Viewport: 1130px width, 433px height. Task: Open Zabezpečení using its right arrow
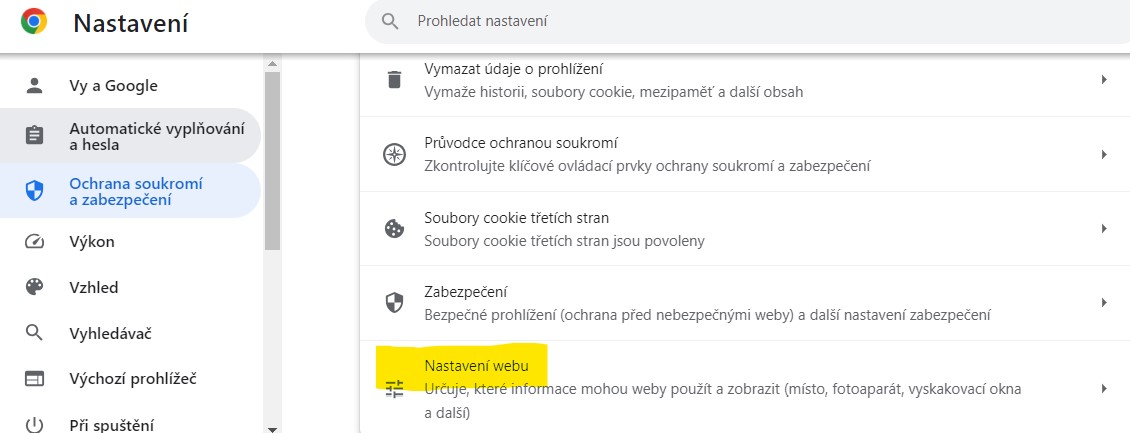[x=1104, y=303]
